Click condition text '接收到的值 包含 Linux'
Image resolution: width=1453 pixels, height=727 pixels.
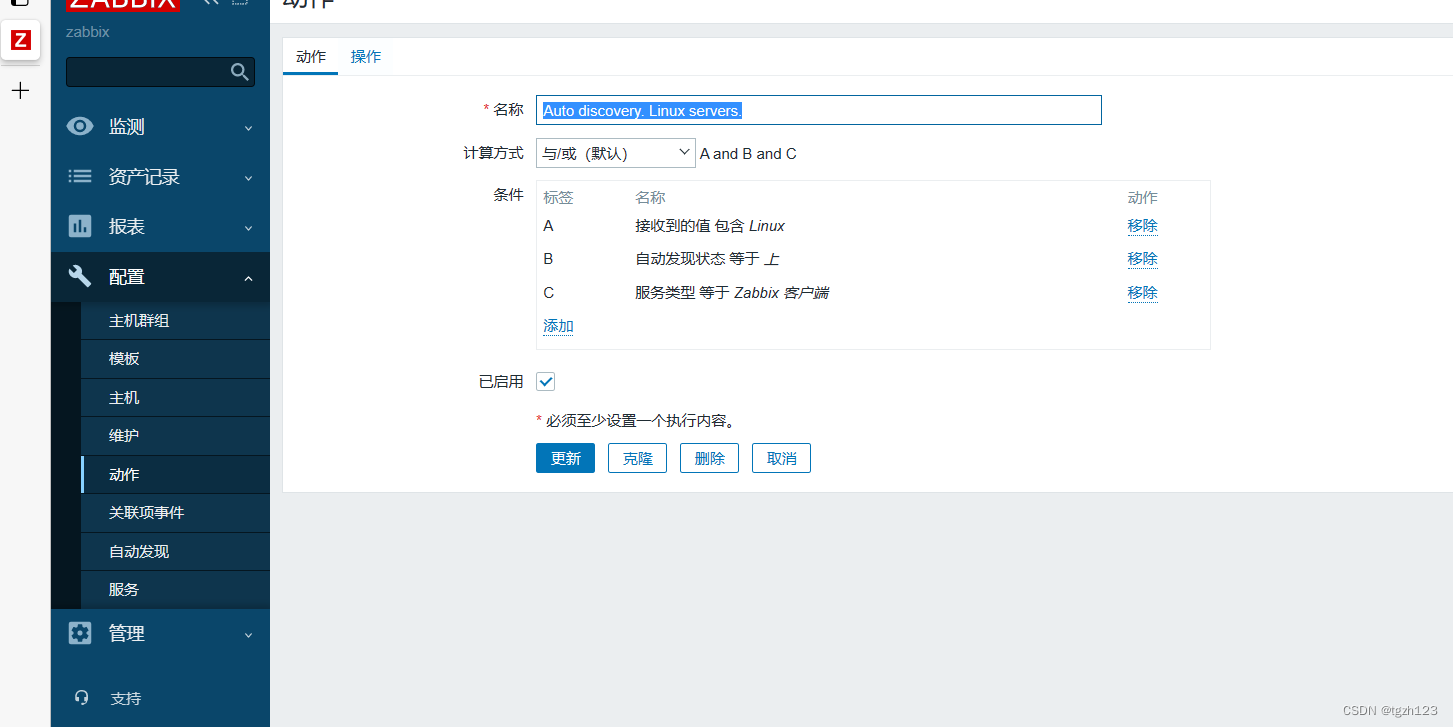(x=710, y=226)
